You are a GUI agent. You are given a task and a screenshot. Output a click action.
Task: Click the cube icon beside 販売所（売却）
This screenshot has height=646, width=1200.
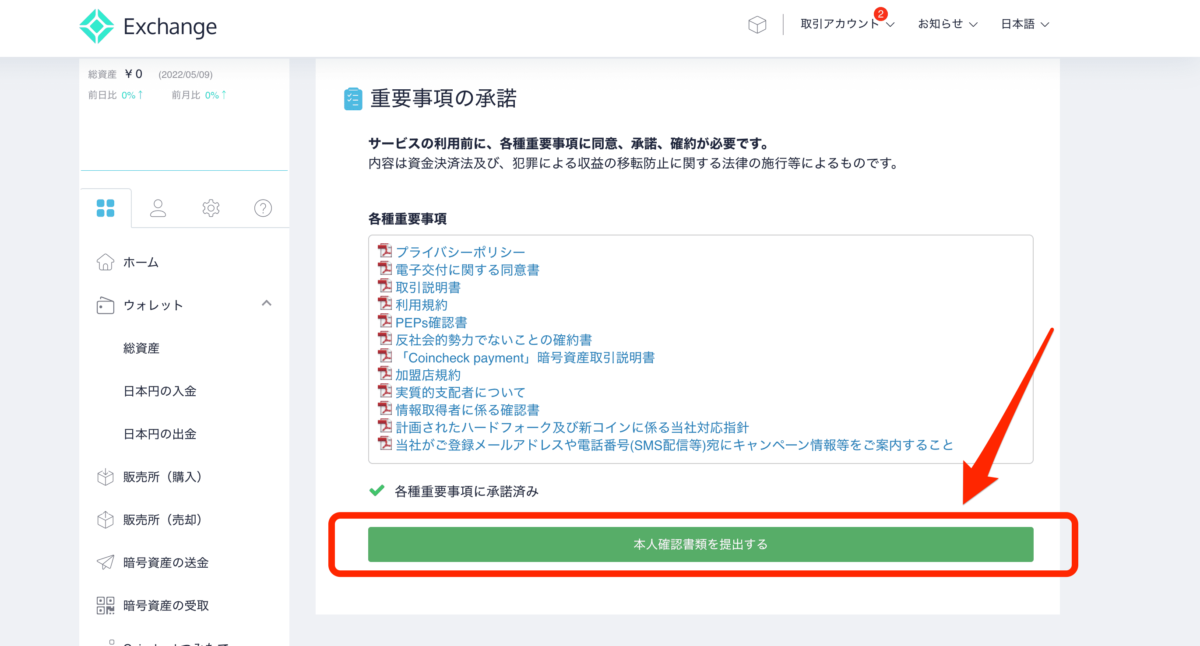tap(105, 520)
